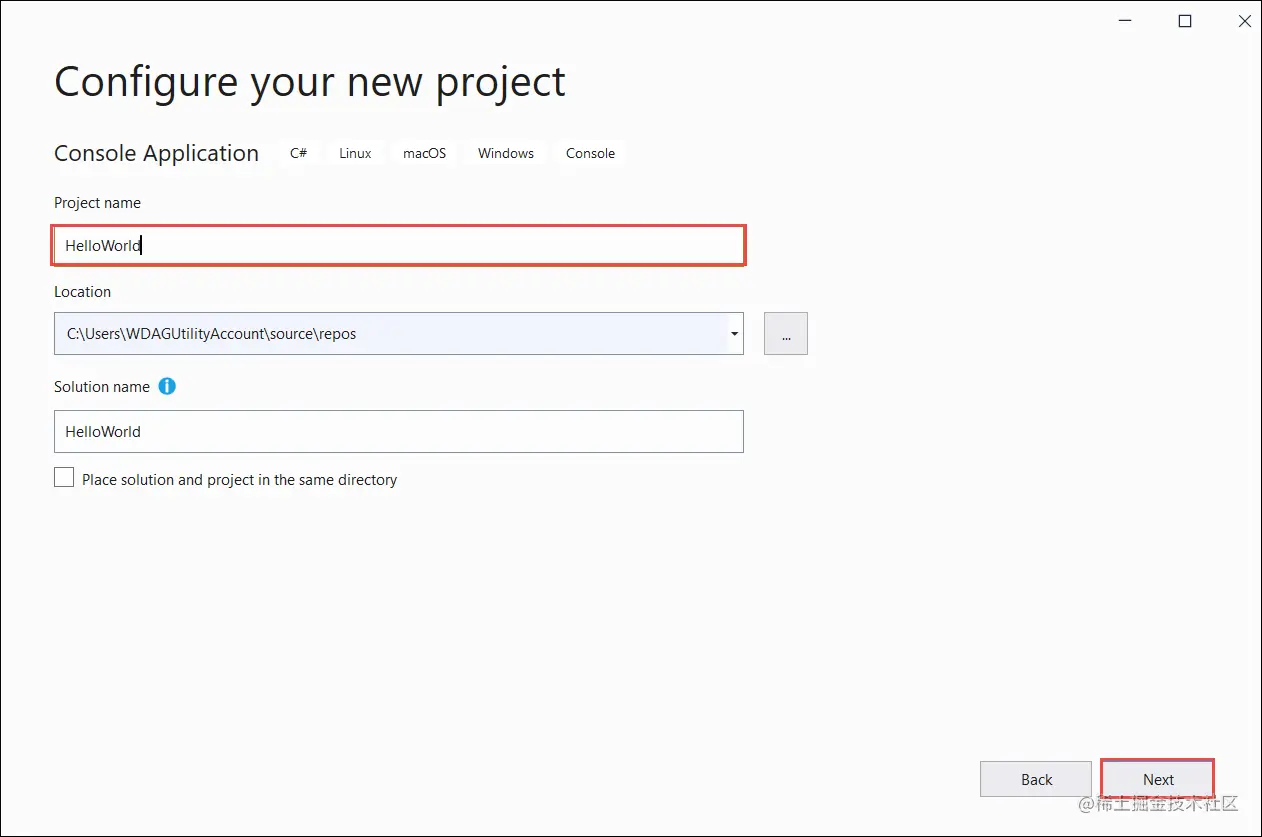1262x837 pixels.
Task: Click the browse ellipsis button for Location
Action: coord(785,333)
